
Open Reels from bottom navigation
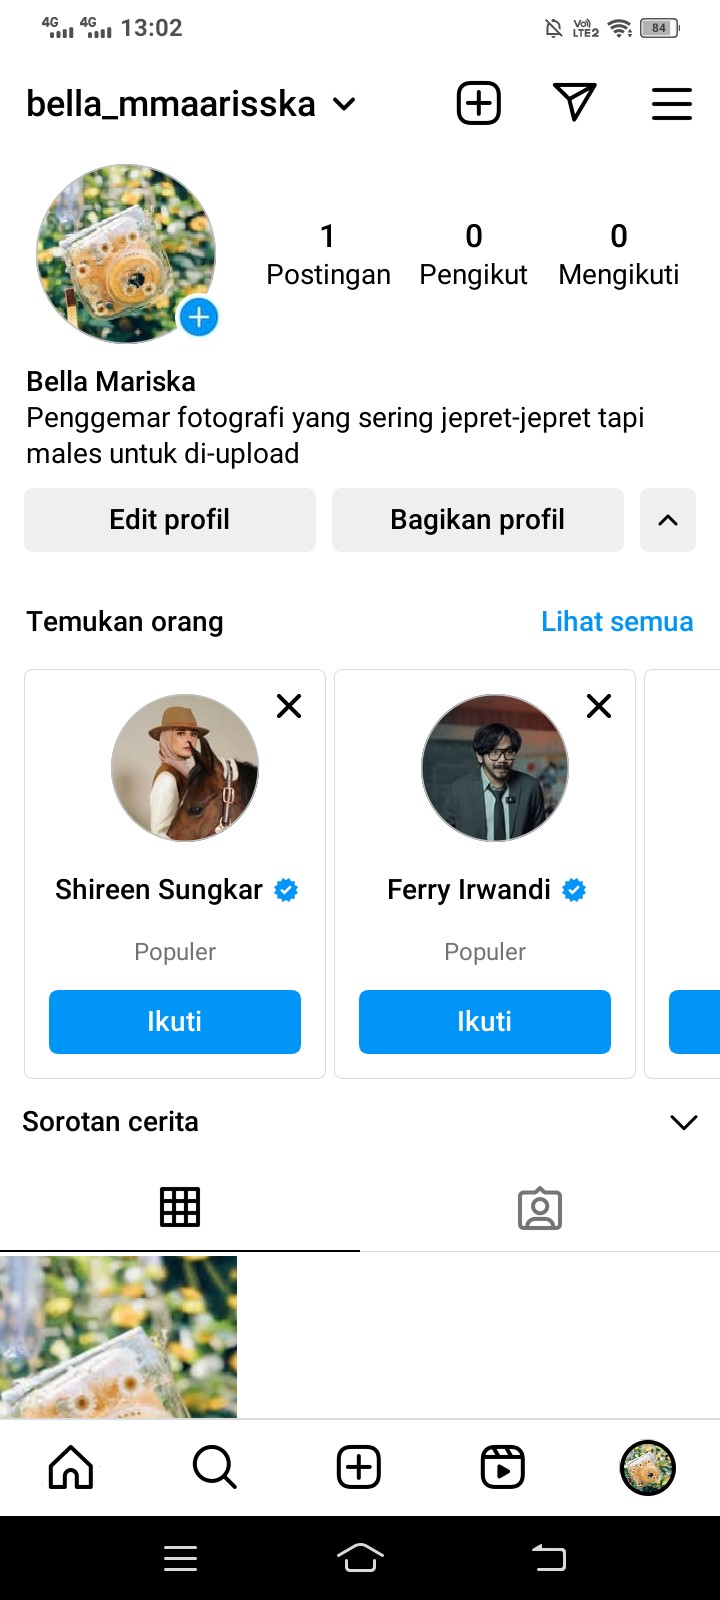[503, 1468]
